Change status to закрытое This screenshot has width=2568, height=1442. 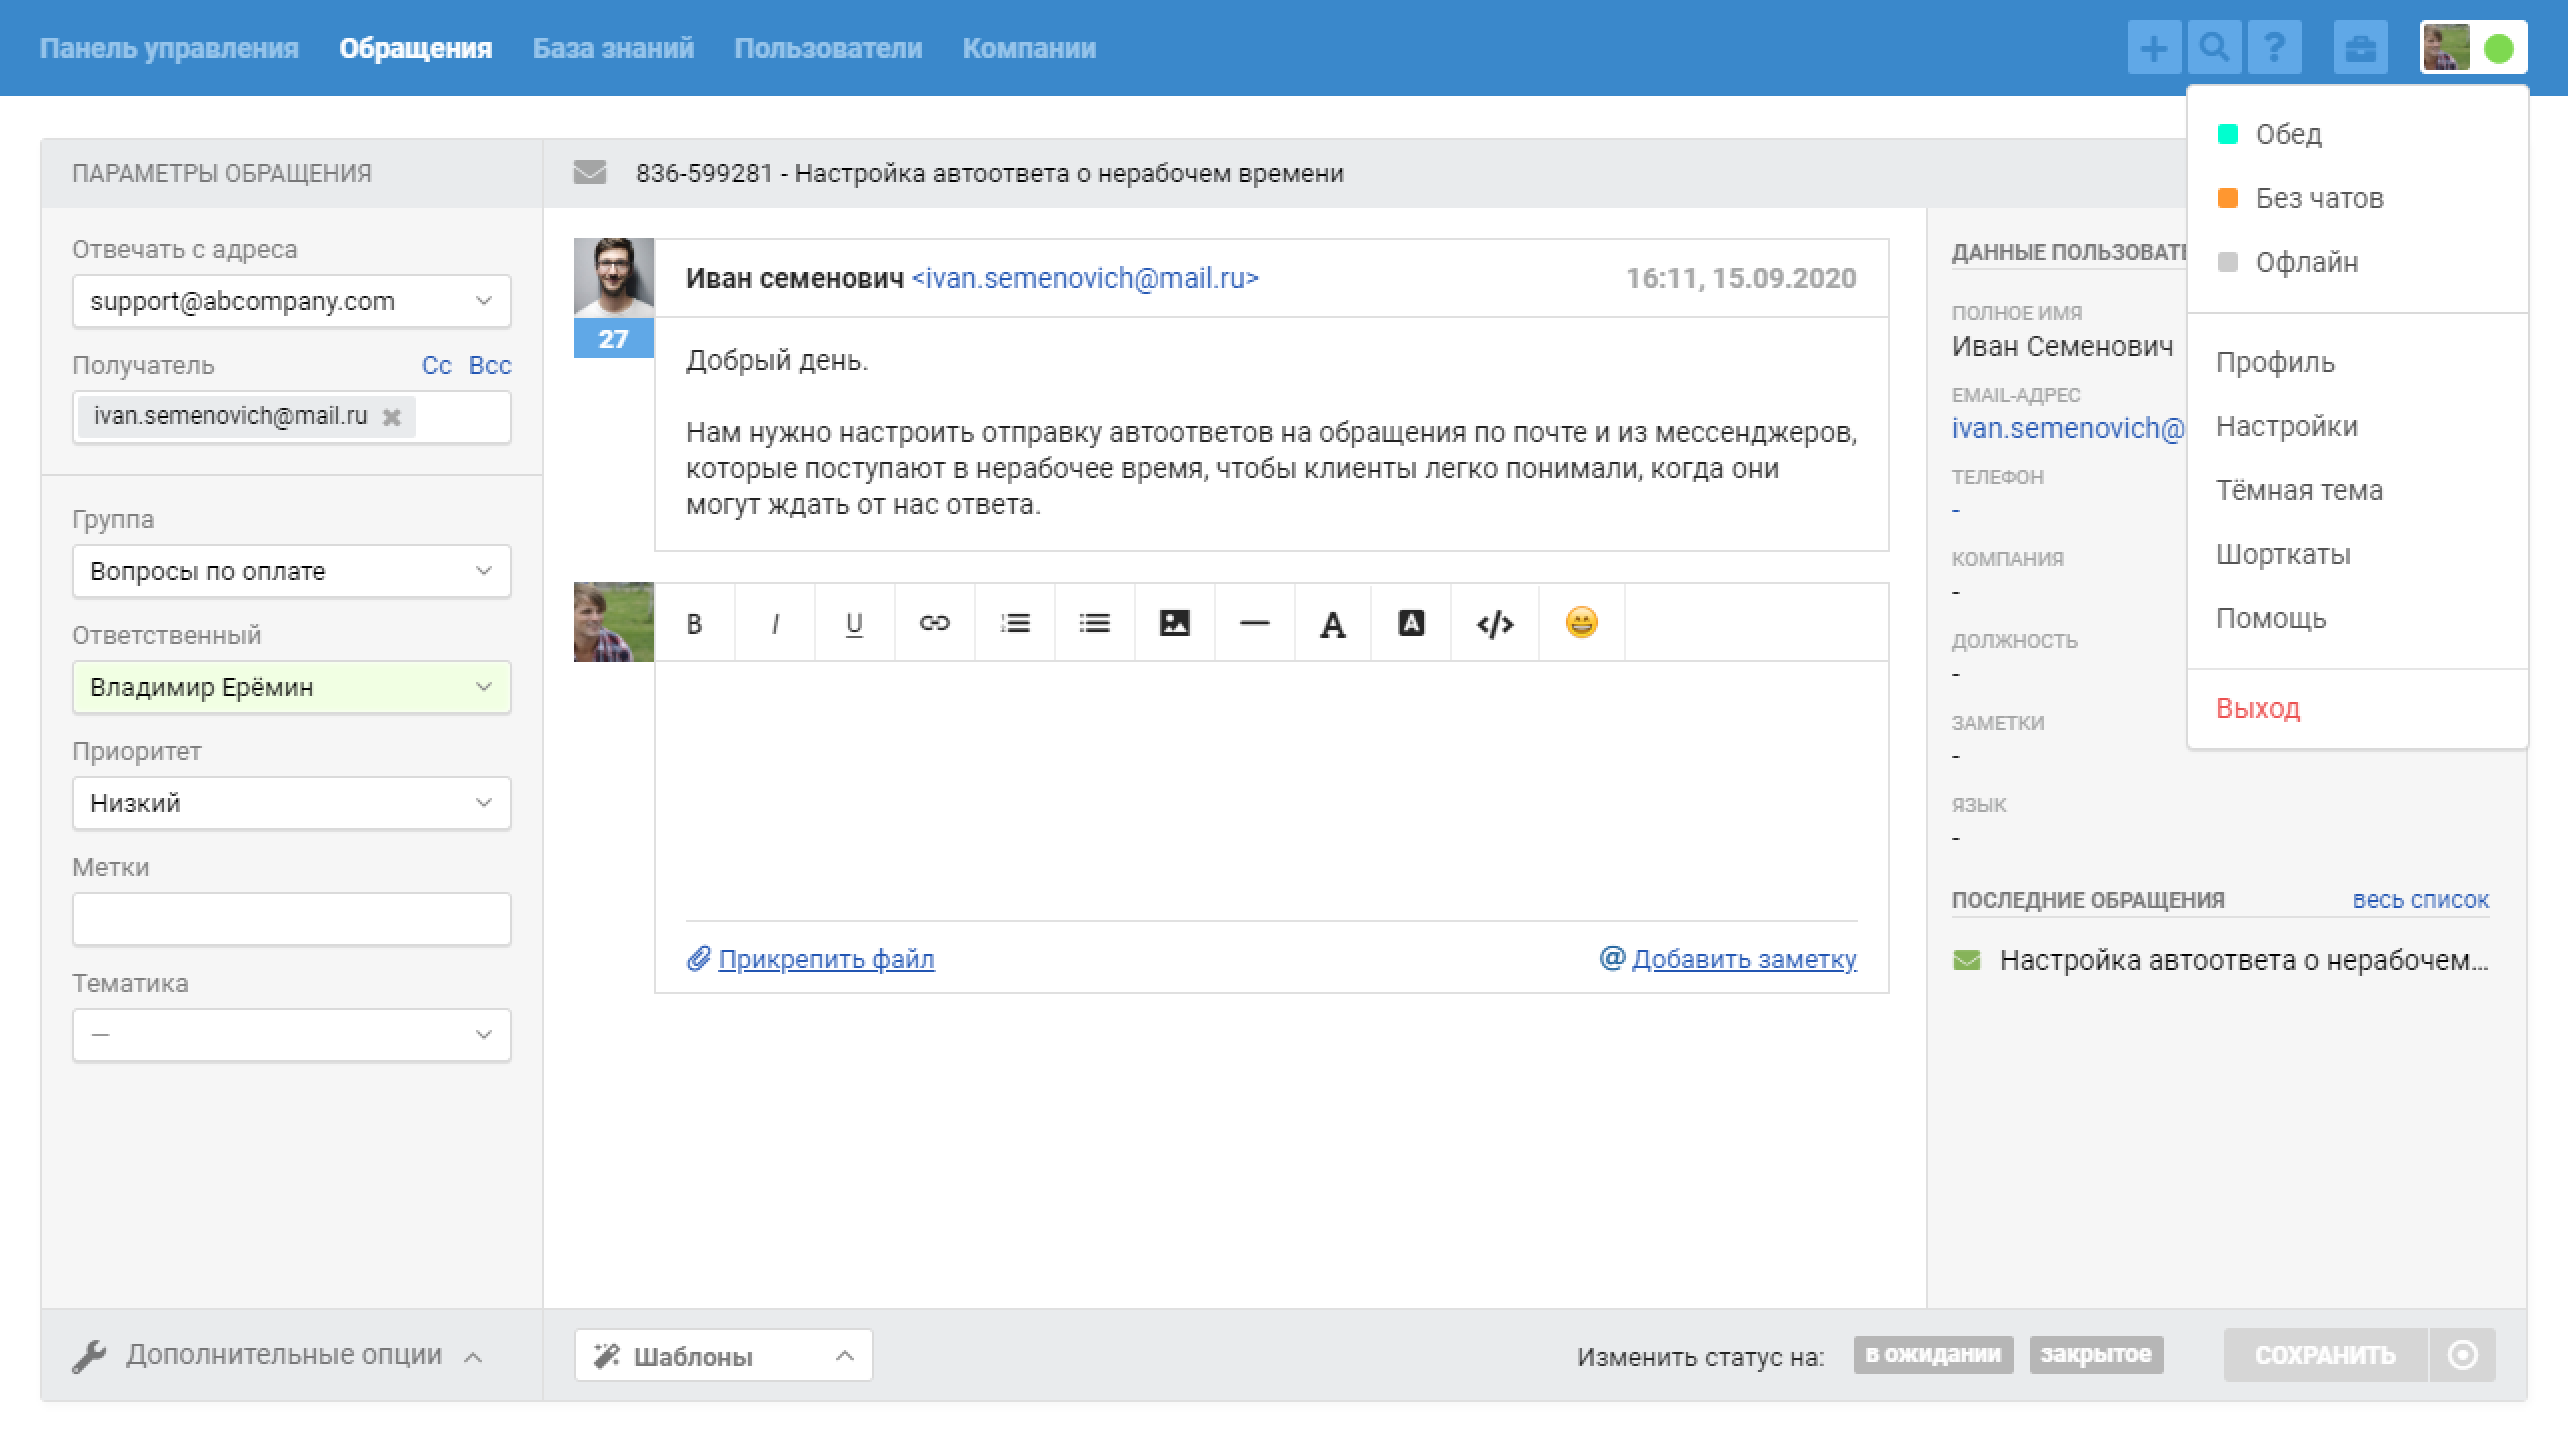[2096, 1354]
